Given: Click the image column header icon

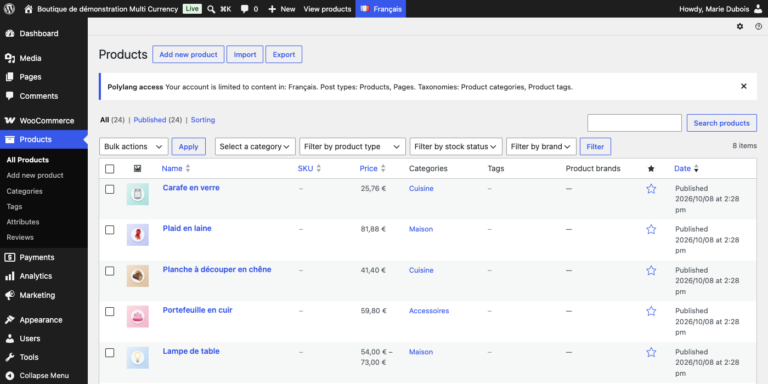Looking at the screenshot, I should (x=137, y=168).
